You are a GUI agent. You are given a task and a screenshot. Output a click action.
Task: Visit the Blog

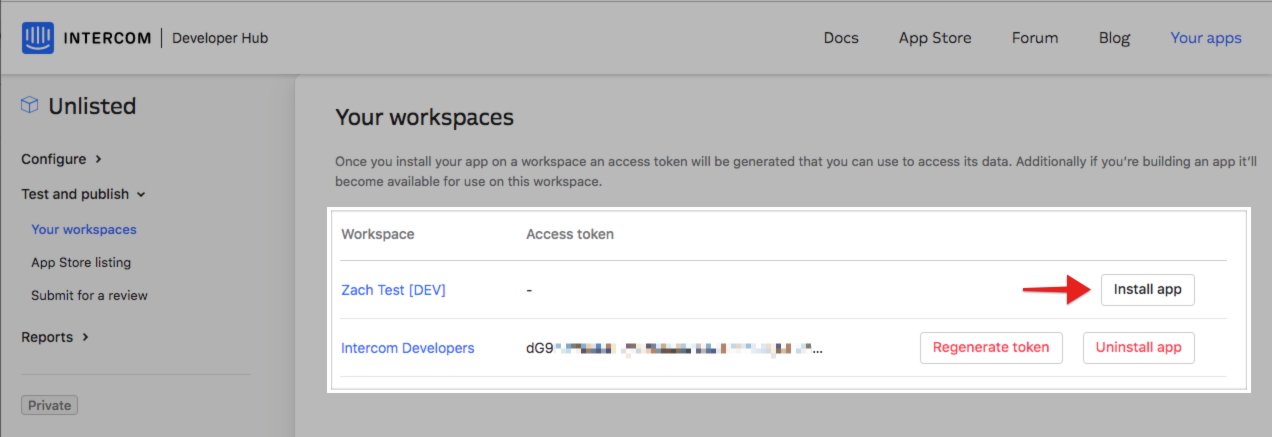pyautogui.click(x=1114, y=38)
